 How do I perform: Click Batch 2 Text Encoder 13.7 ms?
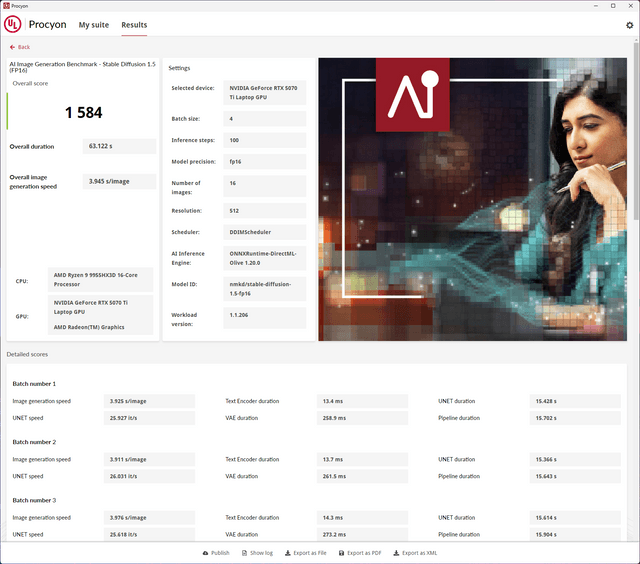(x=362, y=460)
